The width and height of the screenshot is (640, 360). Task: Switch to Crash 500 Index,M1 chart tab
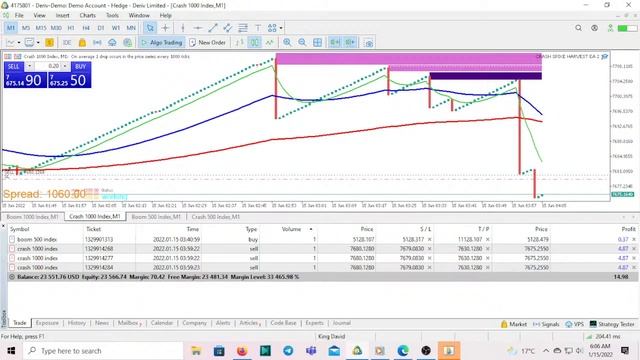(216, 217)
